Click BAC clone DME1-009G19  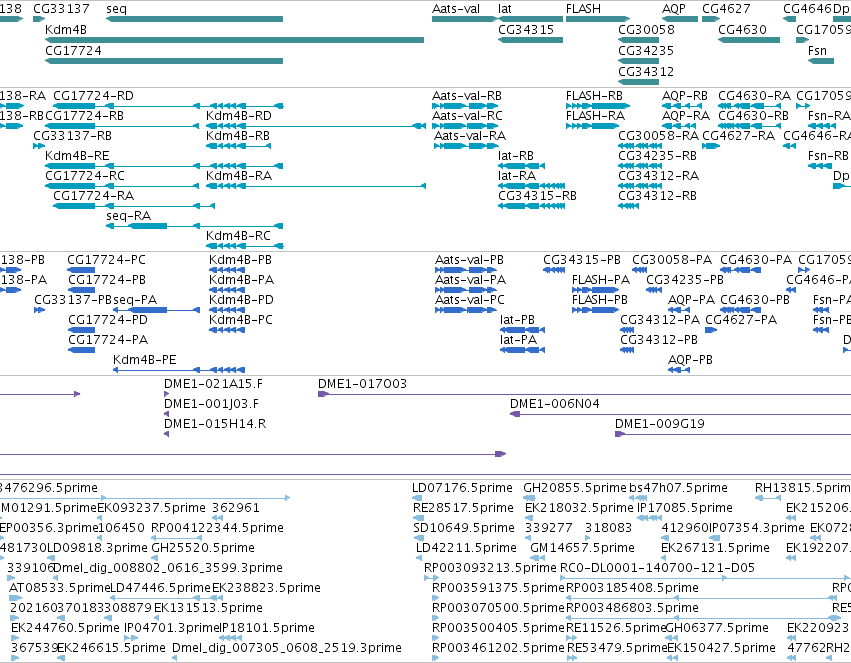[x=660, y=424]
